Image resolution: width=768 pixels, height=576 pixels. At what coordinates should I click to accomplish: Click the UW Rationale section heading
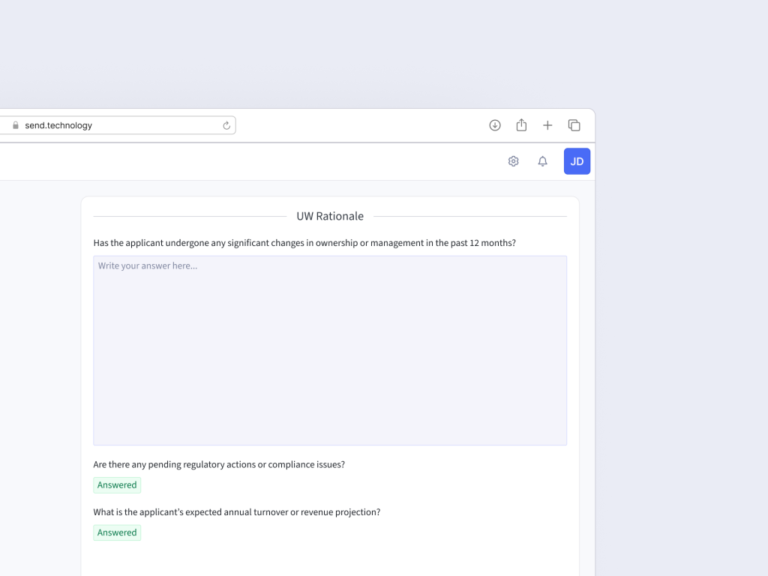(x=330, y=216)
